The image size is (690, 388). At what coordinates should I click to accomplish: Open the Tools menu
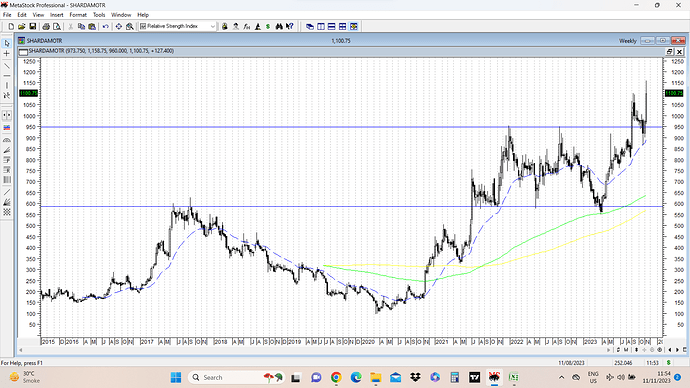[x=99, y=15]
